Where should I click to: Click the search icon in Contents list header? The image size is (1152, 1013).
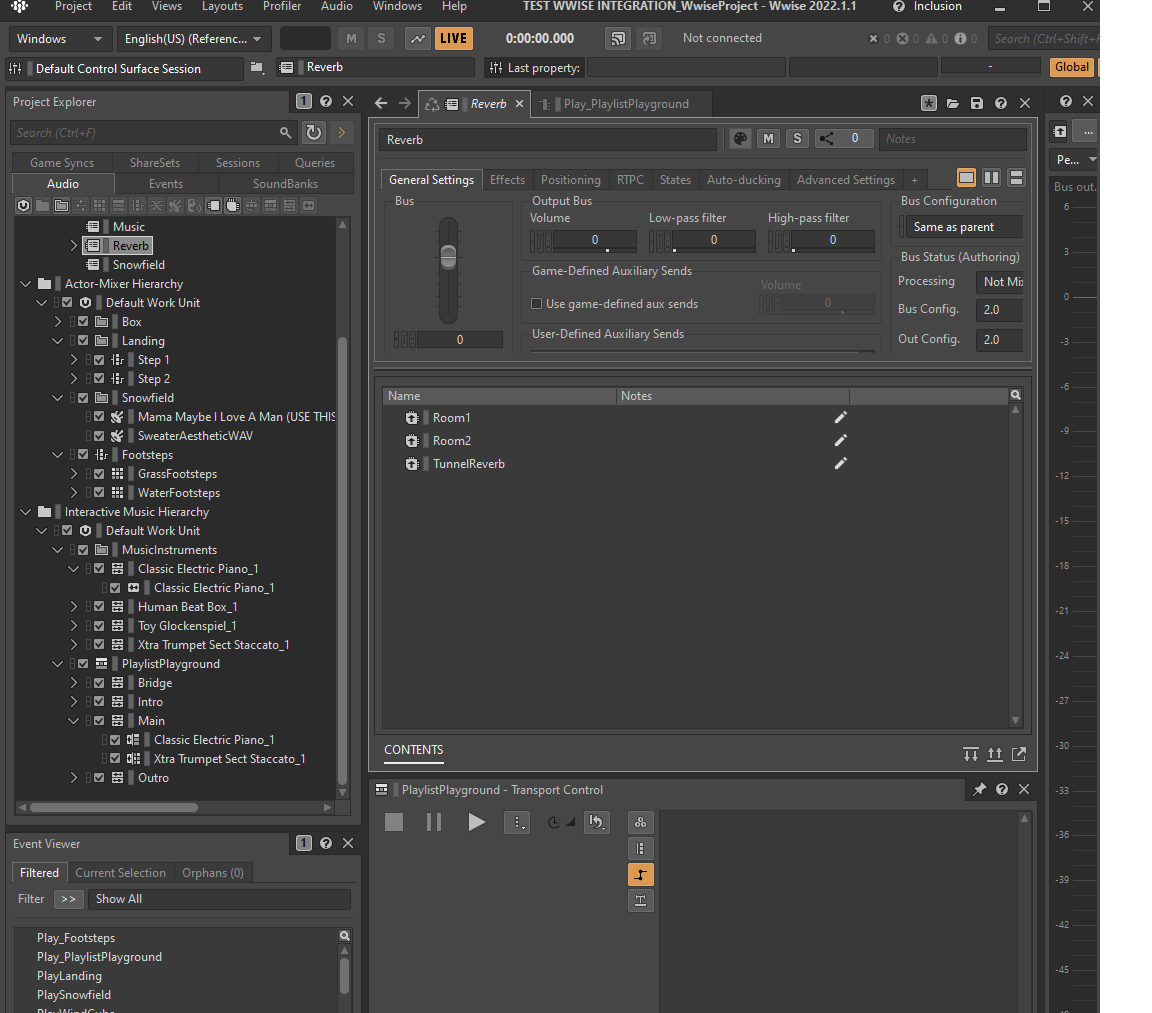[x=1015, y=395]
